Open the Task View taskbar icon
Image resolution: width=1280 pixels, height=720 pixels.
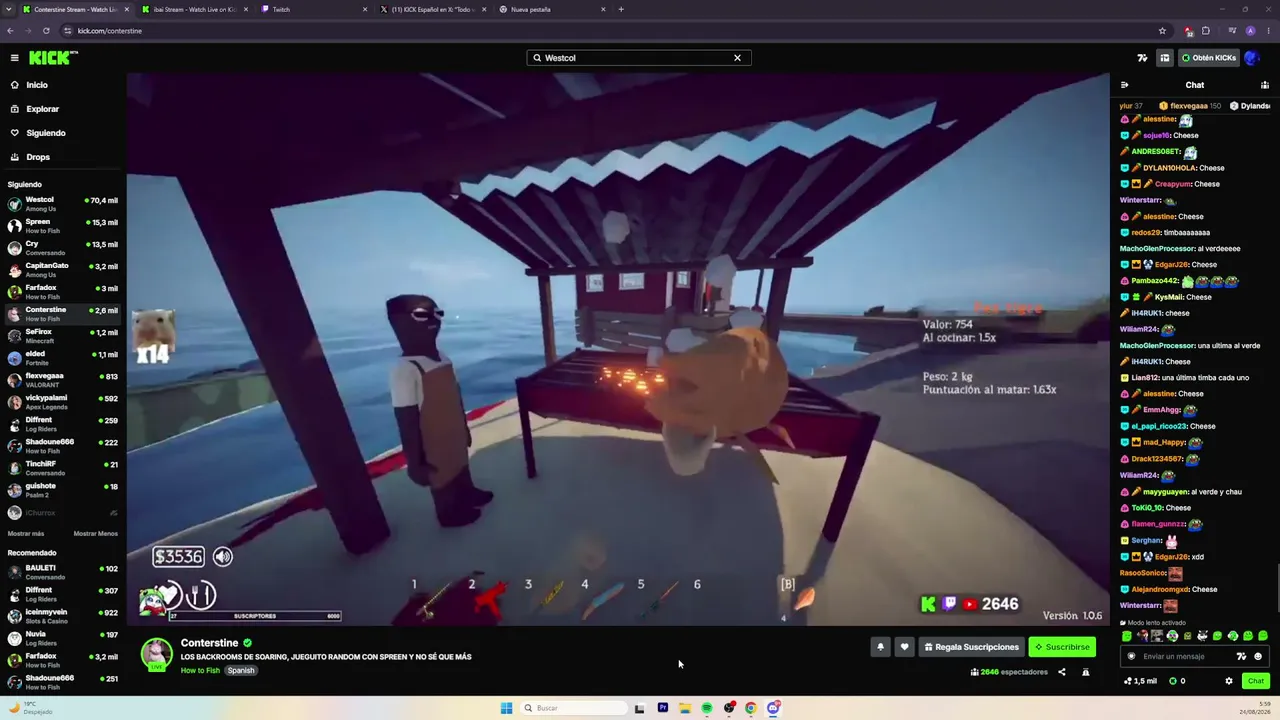tap(639, 708)
